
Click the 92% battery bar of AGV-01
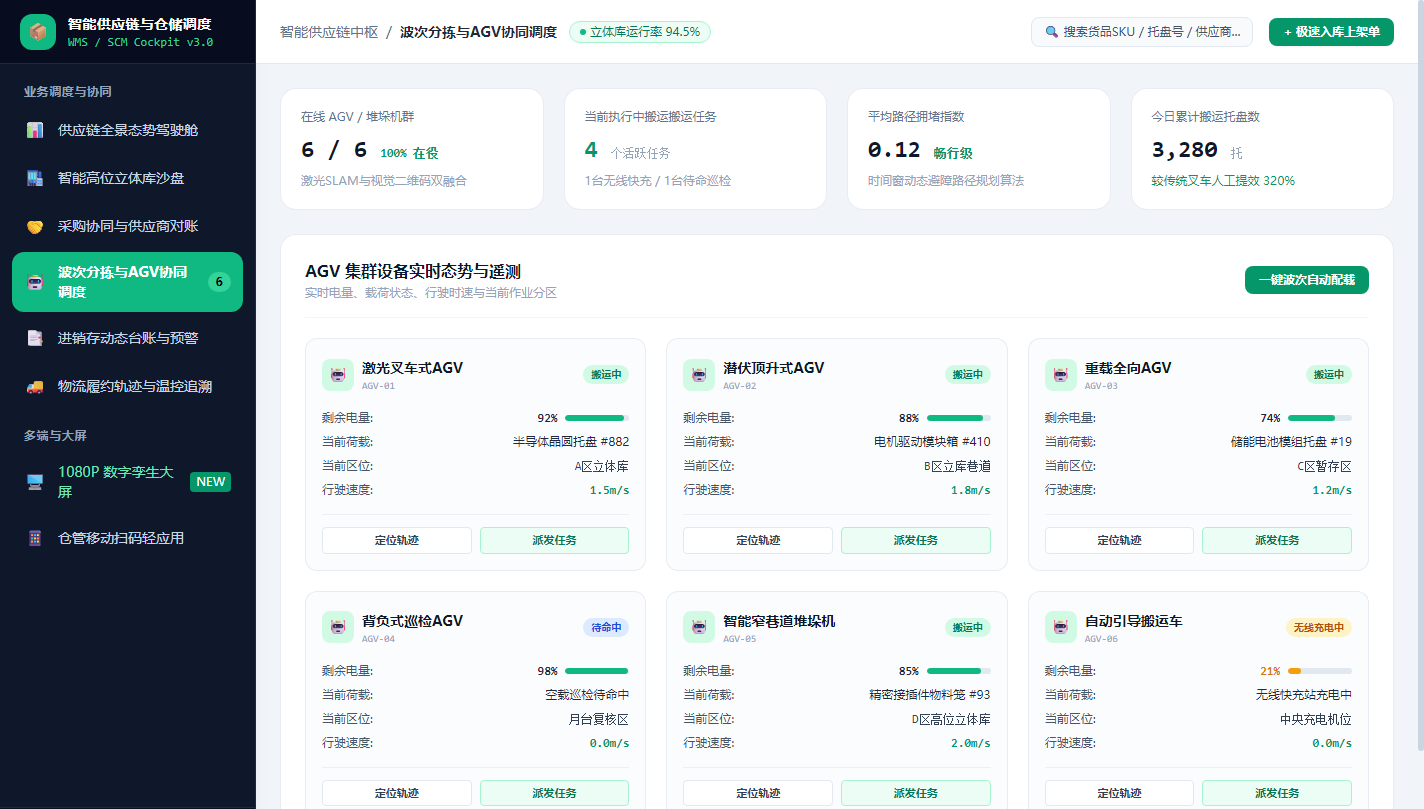(x=597, y=418)
